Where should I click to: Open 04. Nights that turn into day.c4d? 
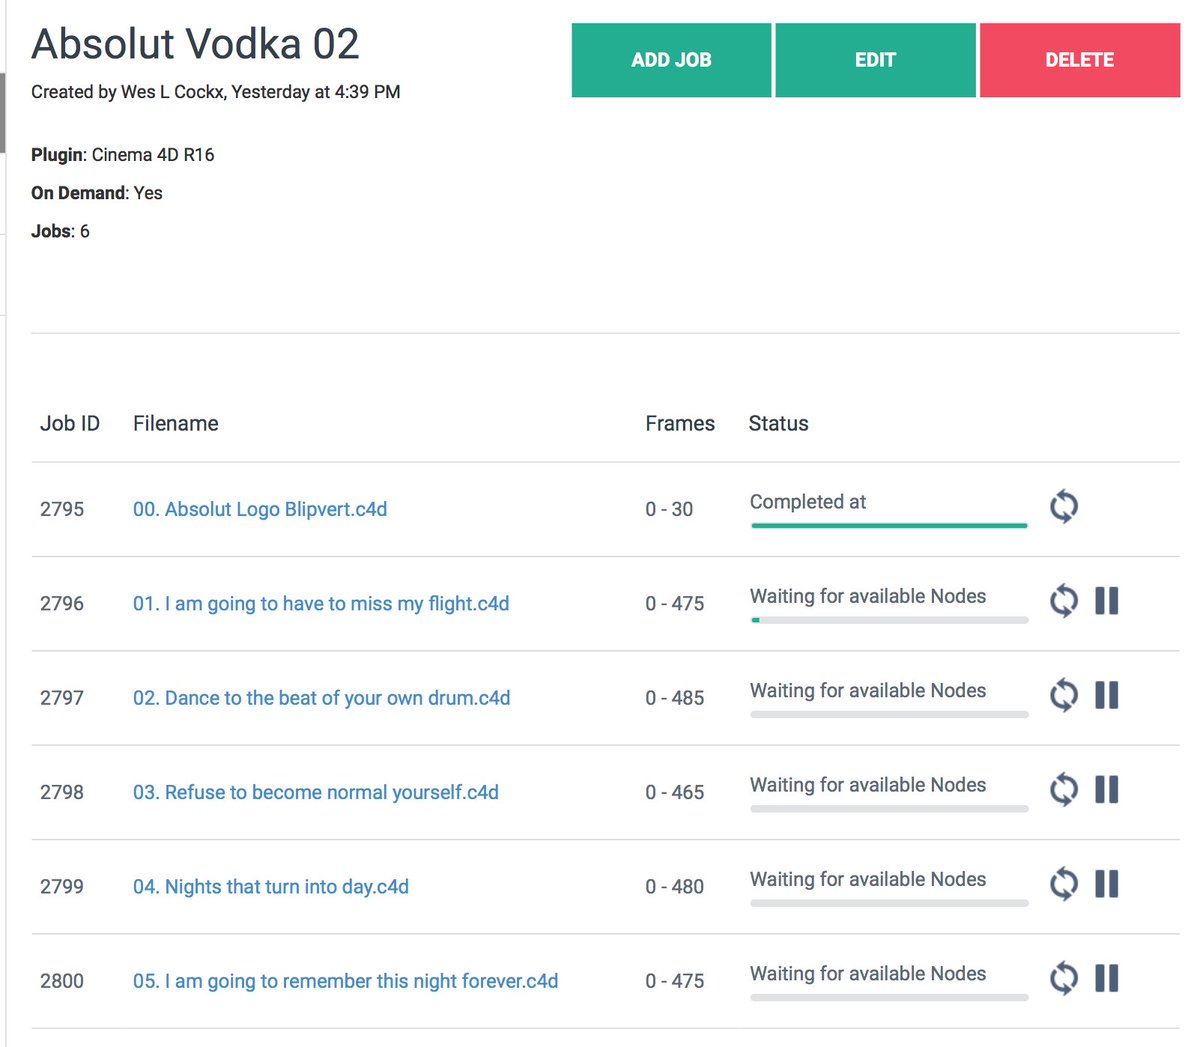(x=271, y=887)
